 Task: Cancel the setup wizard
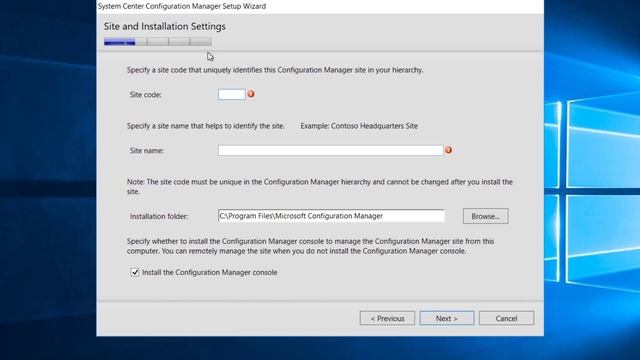[x=506, y=318]
